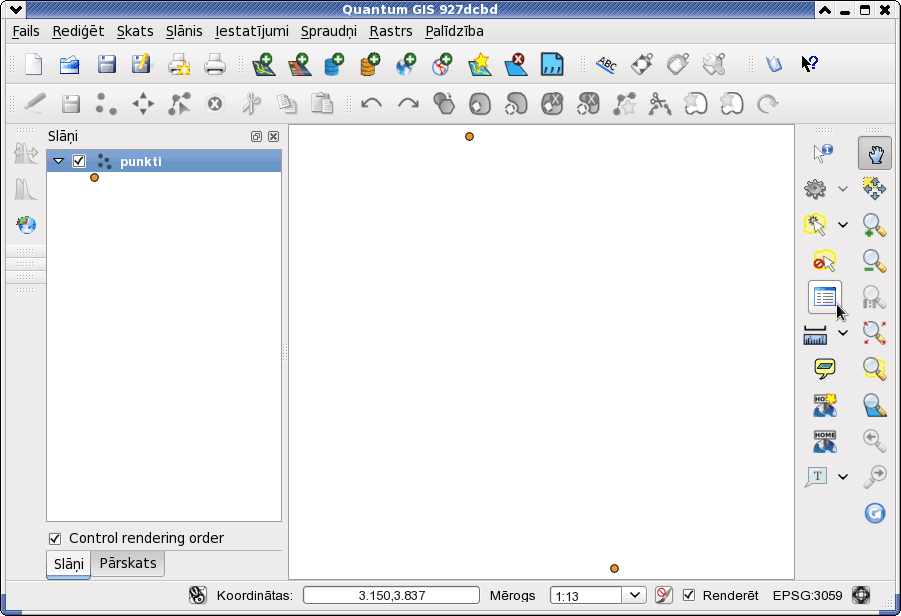Create new shapefile layer with star icon
Viewport: 901px width, 616px height.
point(480,64)
